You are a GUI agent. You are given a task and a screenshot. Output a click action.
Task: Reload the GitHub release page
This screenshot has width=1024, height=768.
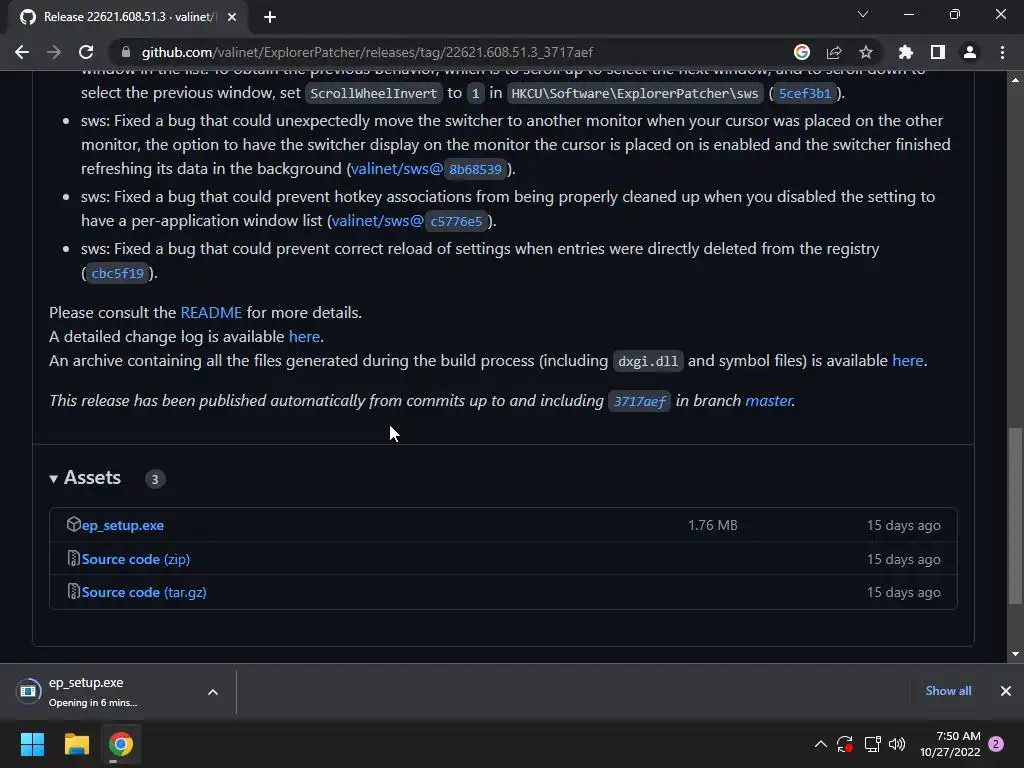86,52
